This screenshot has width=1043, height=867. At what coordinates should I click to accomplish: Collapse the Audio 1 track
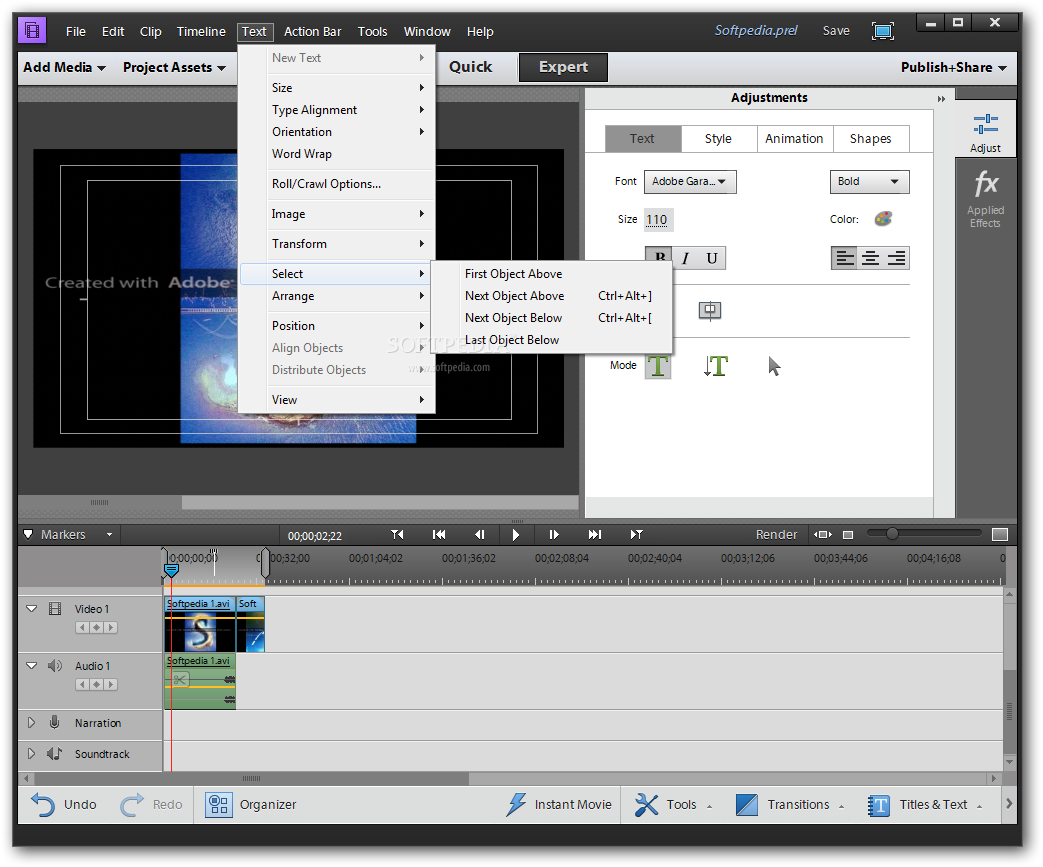pyautogui.click(x=31, y=665)
